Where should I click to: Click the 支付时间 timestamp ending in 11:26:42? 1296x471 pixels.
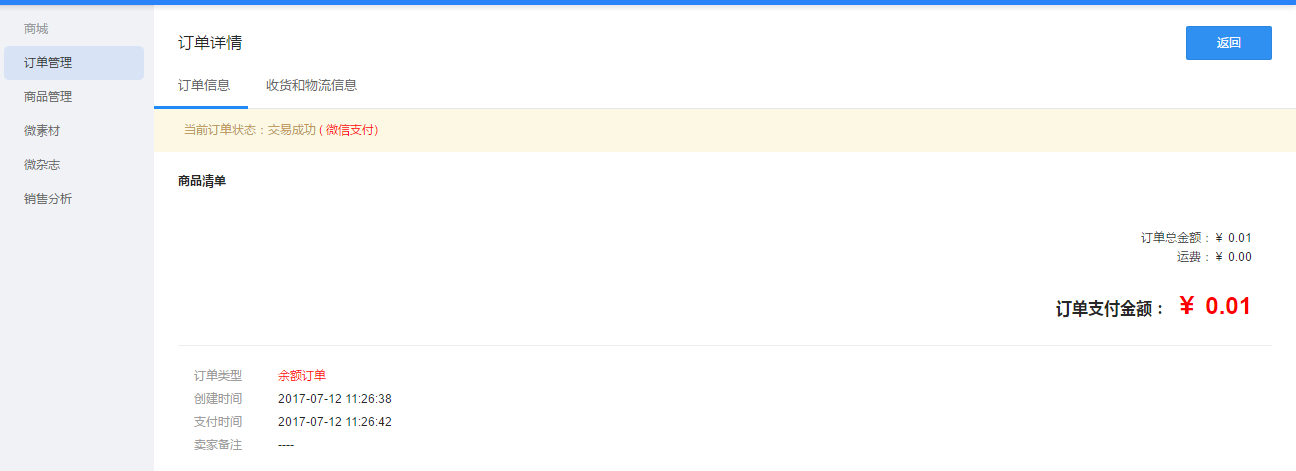(x=335, y=422)
